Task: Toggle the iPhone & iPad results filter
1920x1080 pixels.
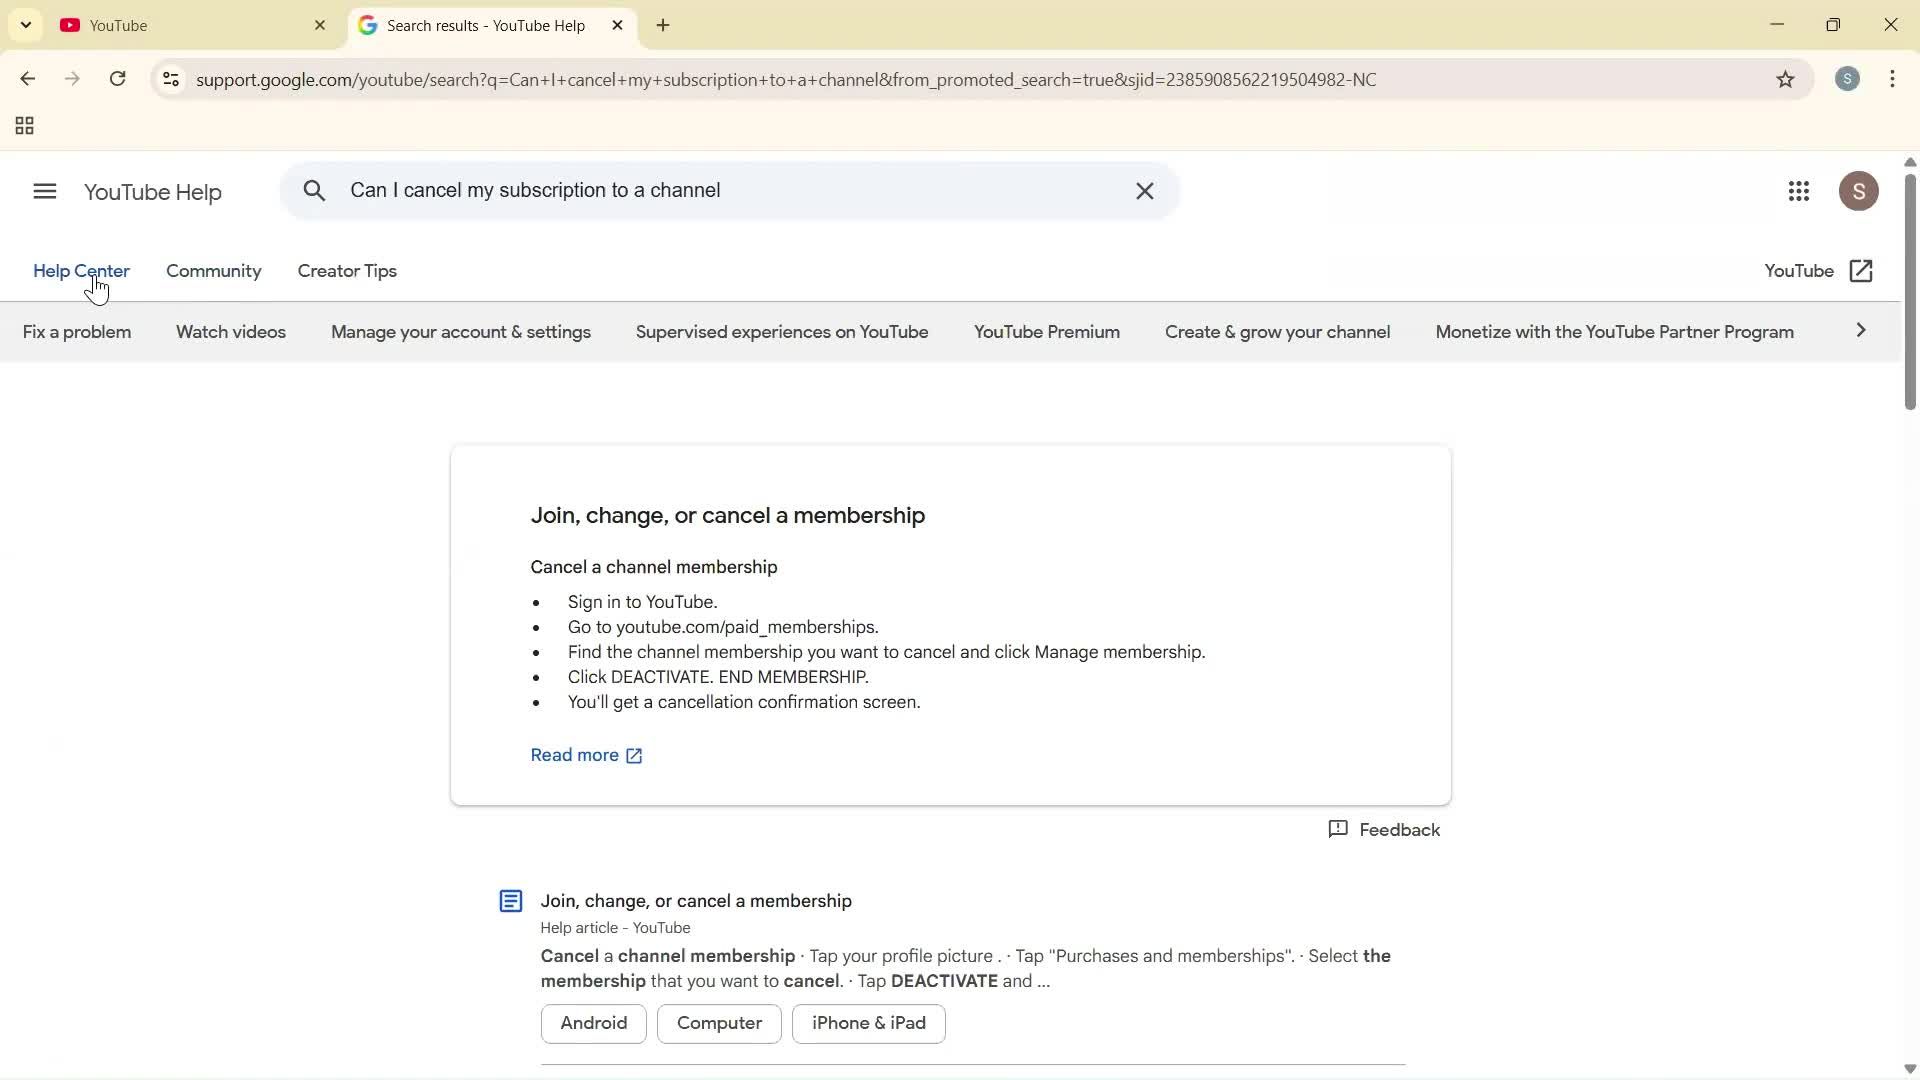Action: coord(867,1023)
